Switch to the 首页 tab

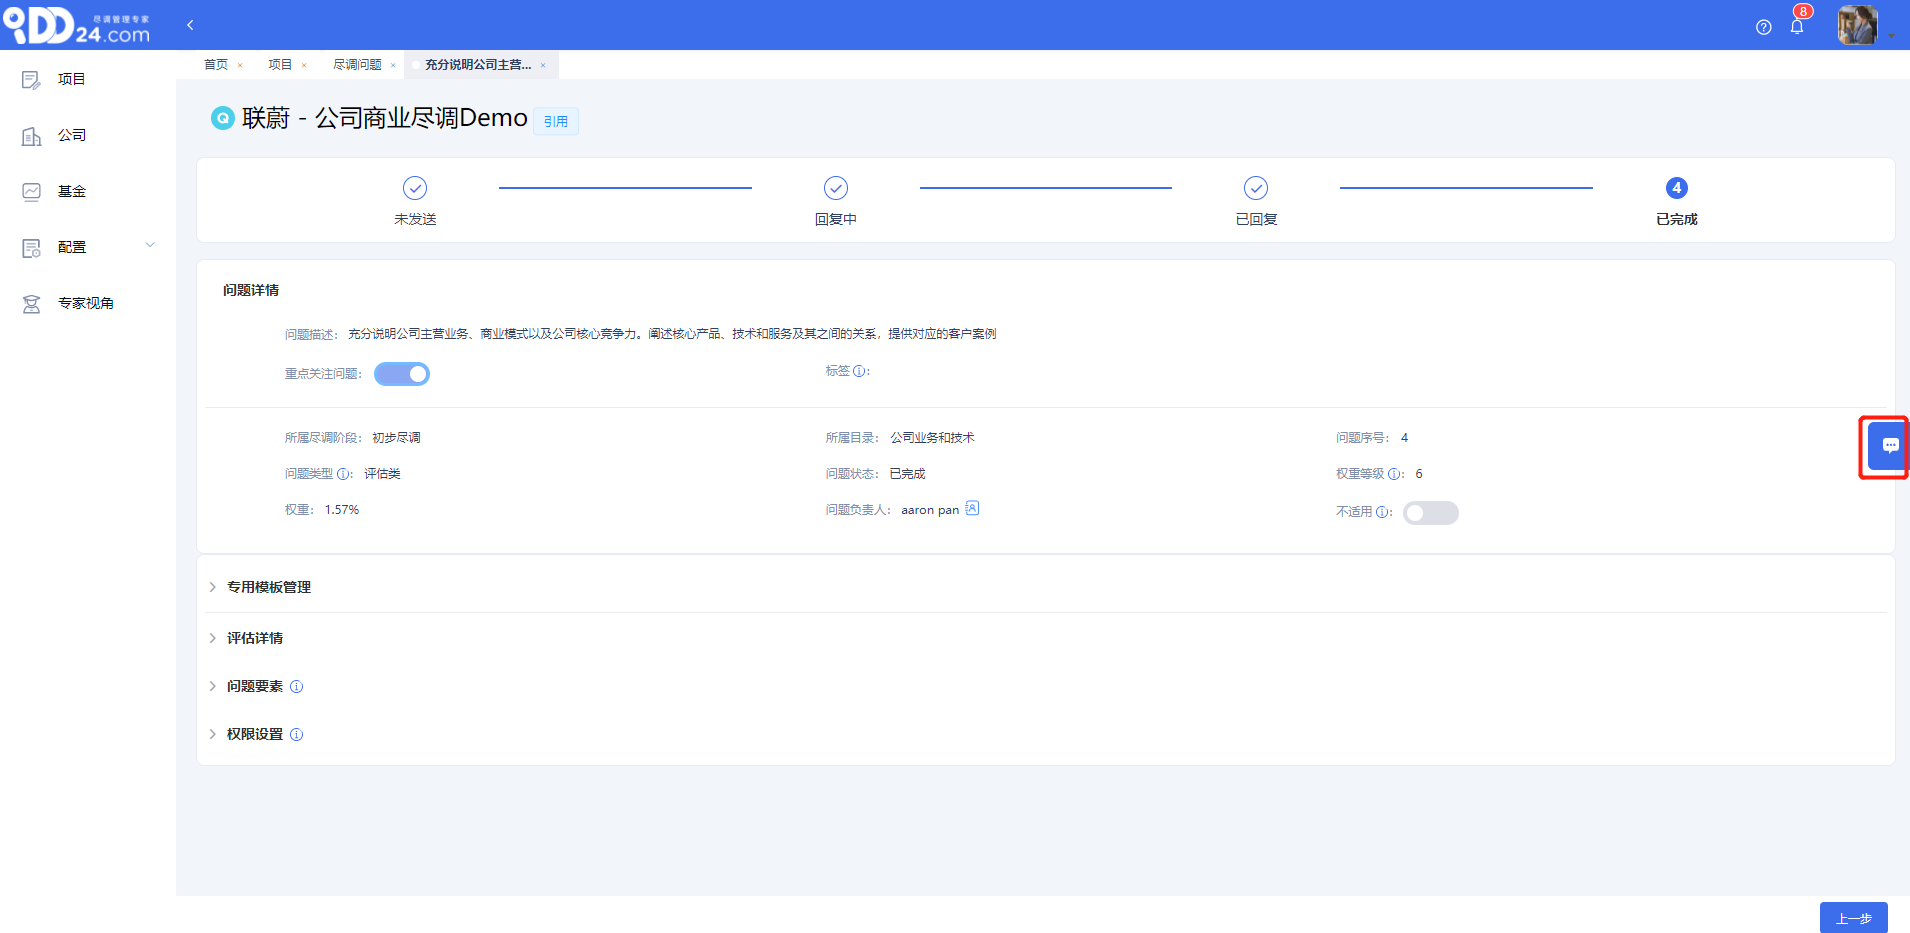[x=216, y=65]
